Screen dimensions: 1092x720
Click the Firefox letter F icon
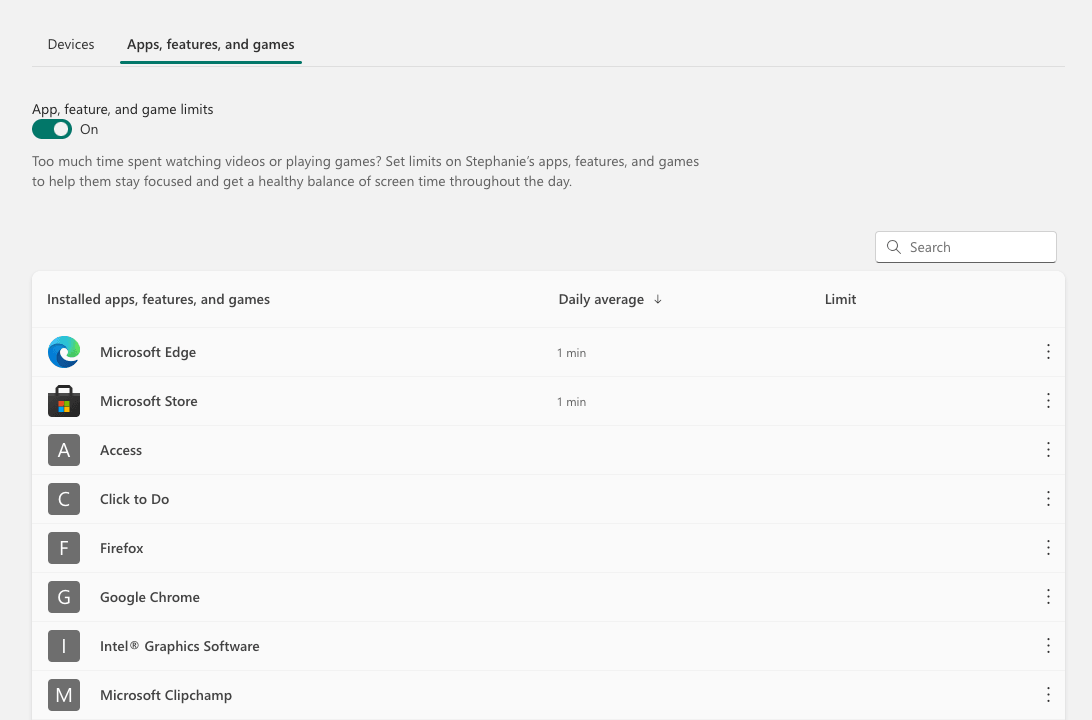coord(64,548)
